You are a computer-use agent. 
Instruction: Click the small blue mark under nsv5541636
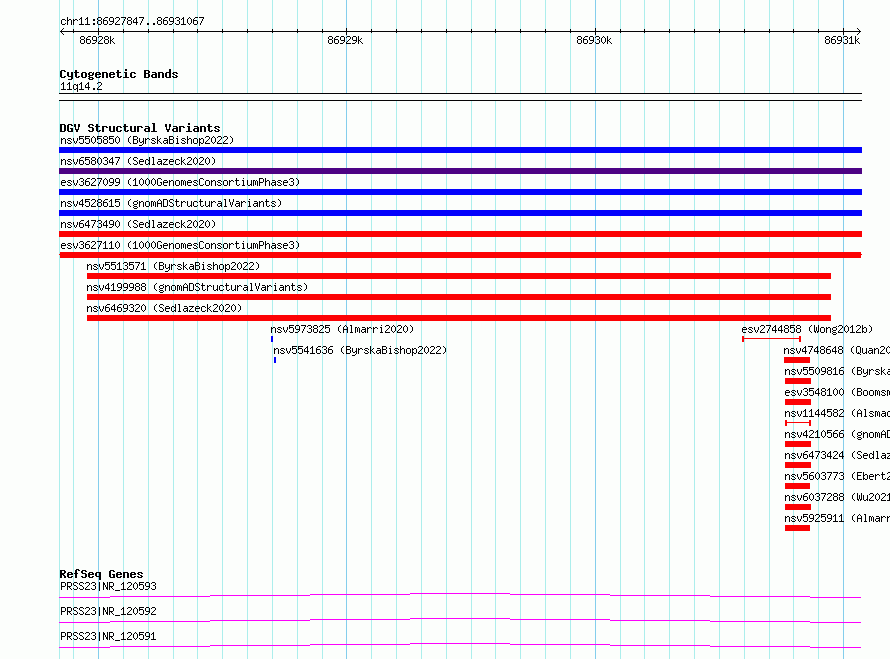click(275, 360)
